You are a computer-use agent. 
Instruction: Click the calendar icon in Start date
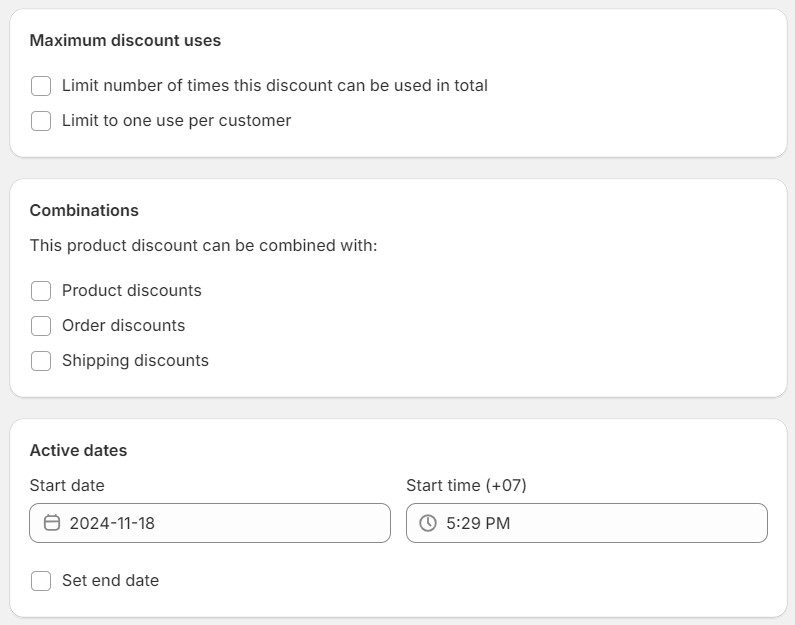(x=52, y=523)
